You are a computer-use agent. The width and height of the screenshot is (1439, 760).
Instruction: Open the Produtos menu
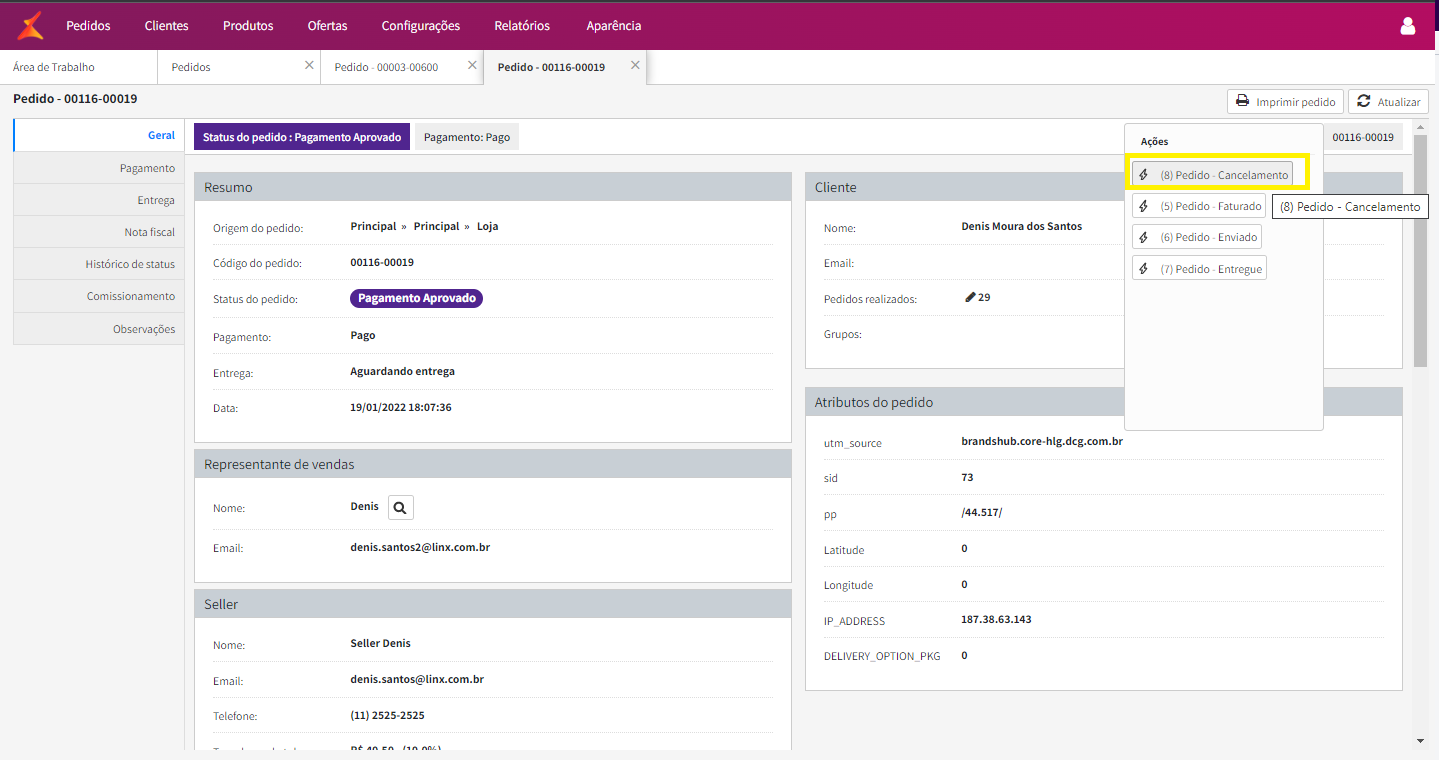pyautogui.click(x=248, y=26)
